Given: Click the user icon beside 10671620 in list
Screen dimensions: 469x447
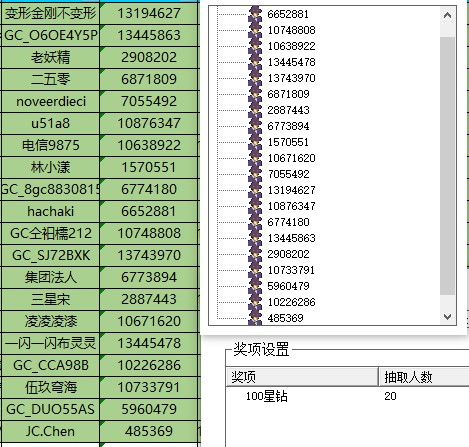Looking at the screenshot, I should click(255, 158).
